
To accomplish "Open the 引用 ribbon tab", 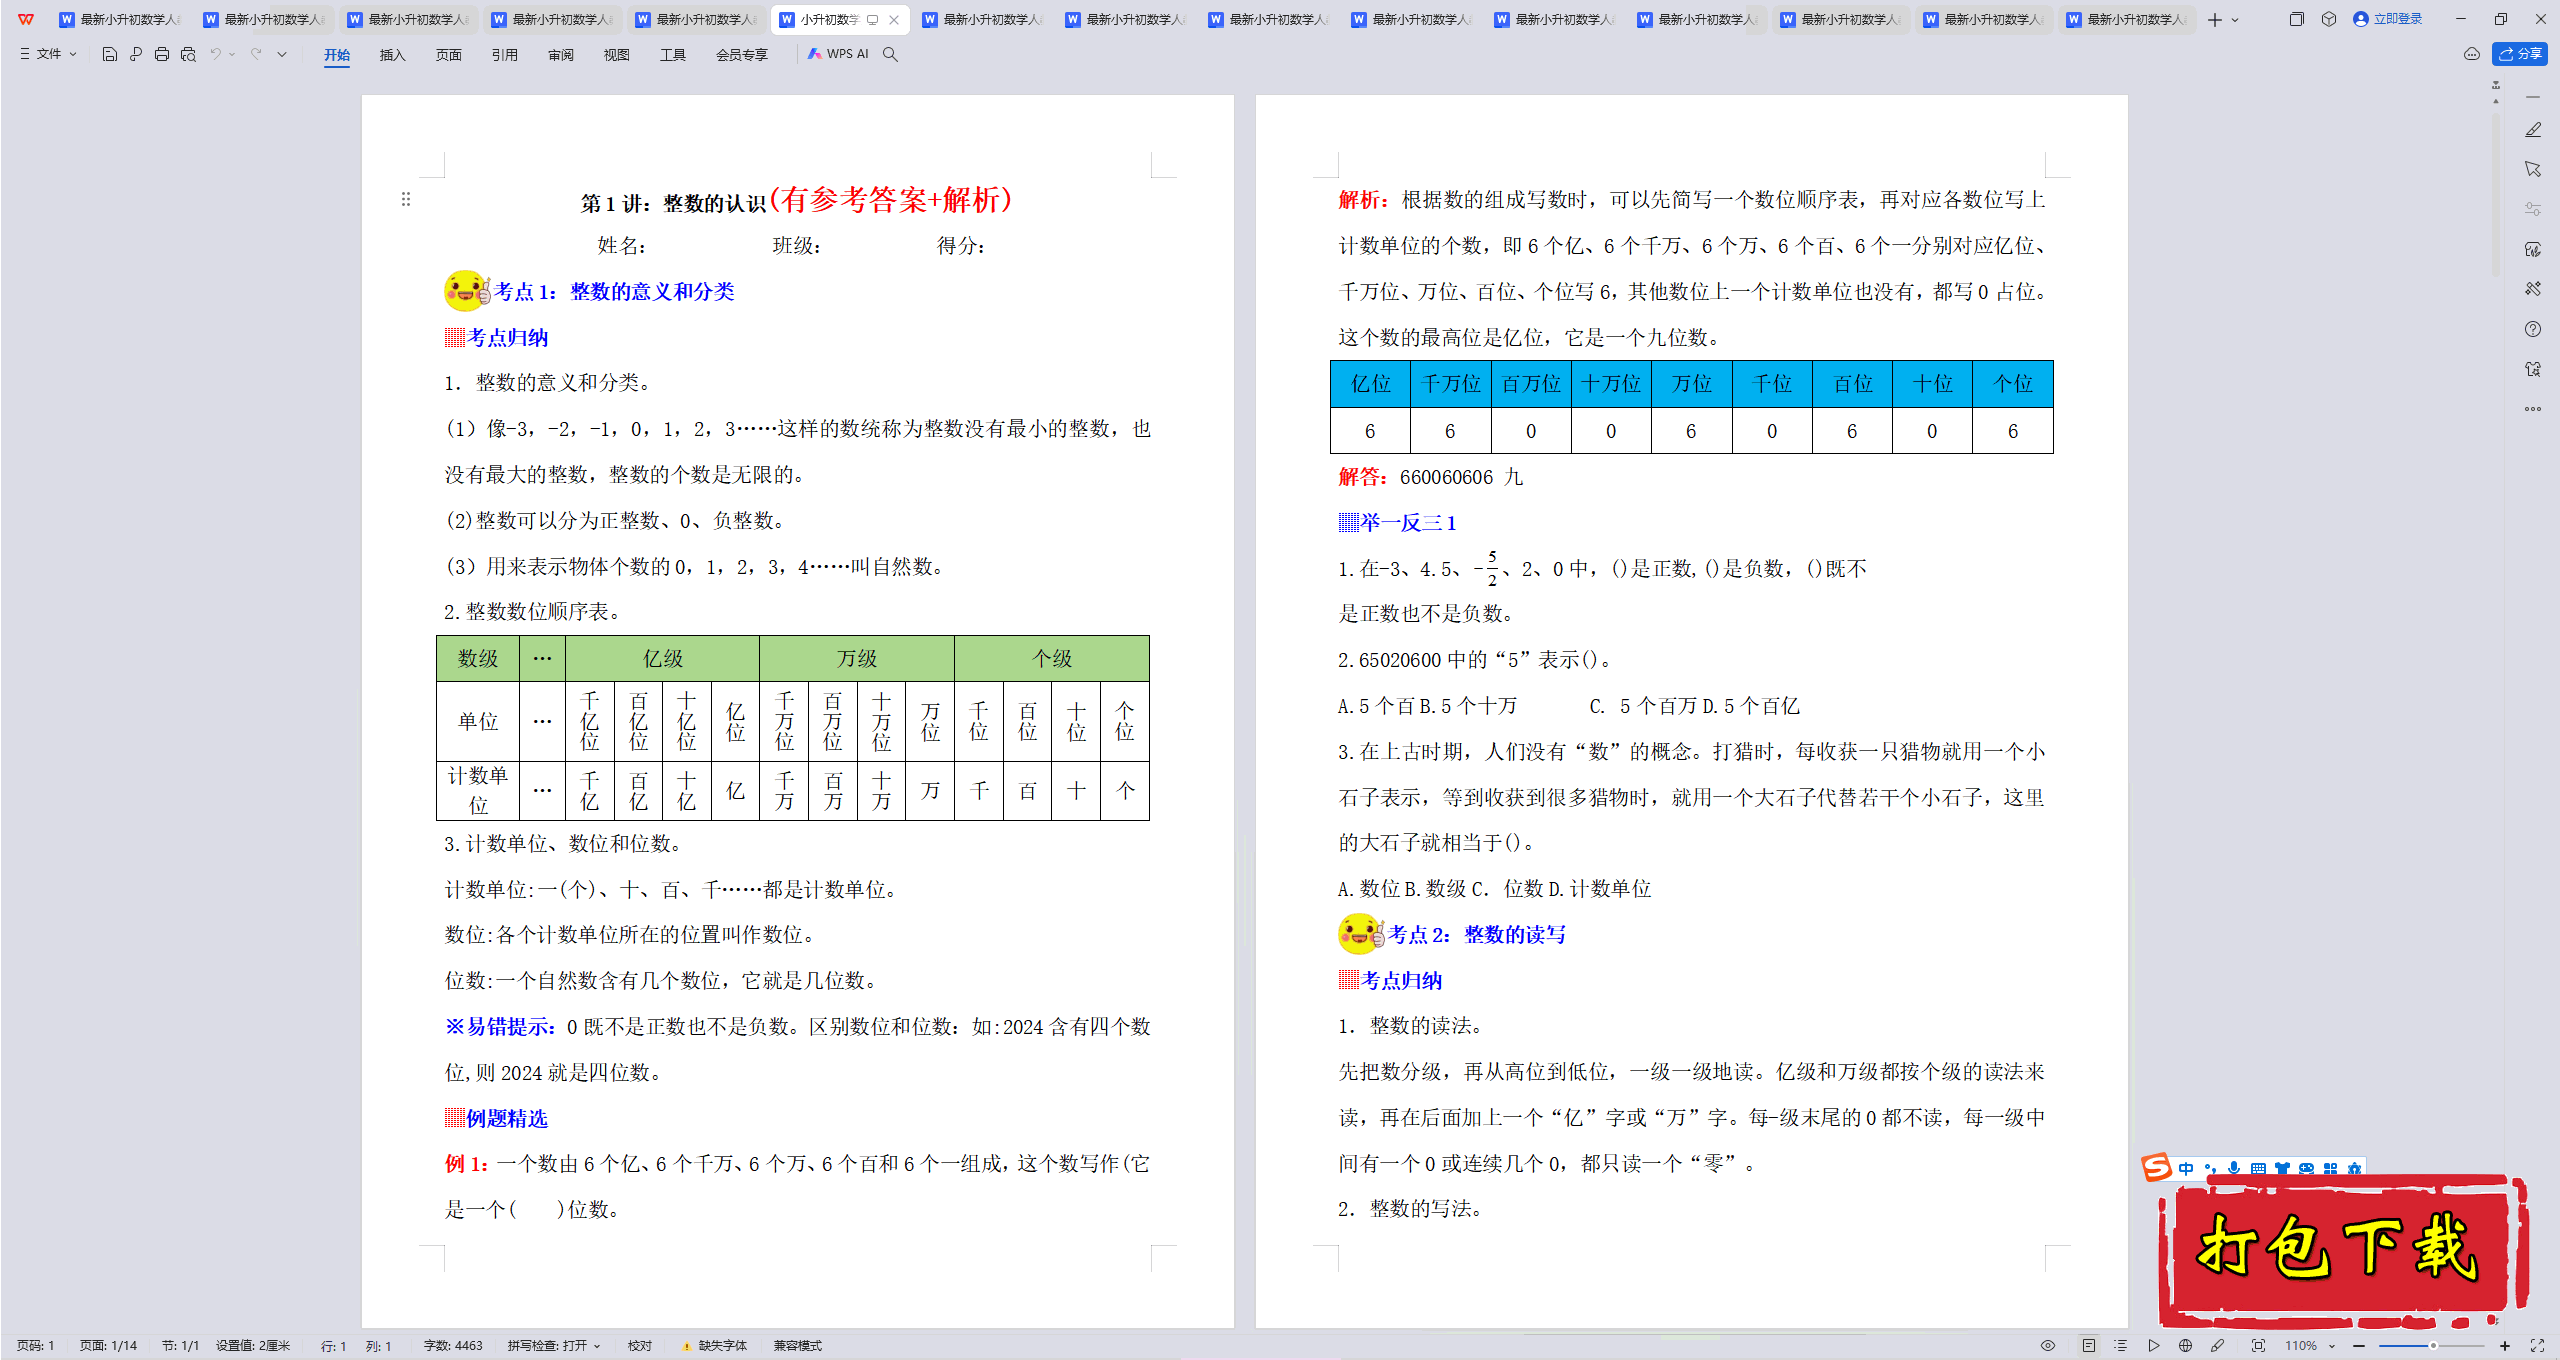I will point(504,55).
